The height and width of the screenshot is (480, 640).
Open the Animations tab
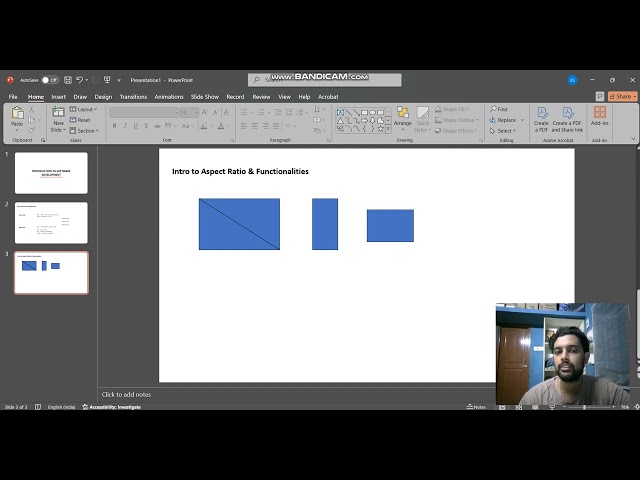point(169,97)
